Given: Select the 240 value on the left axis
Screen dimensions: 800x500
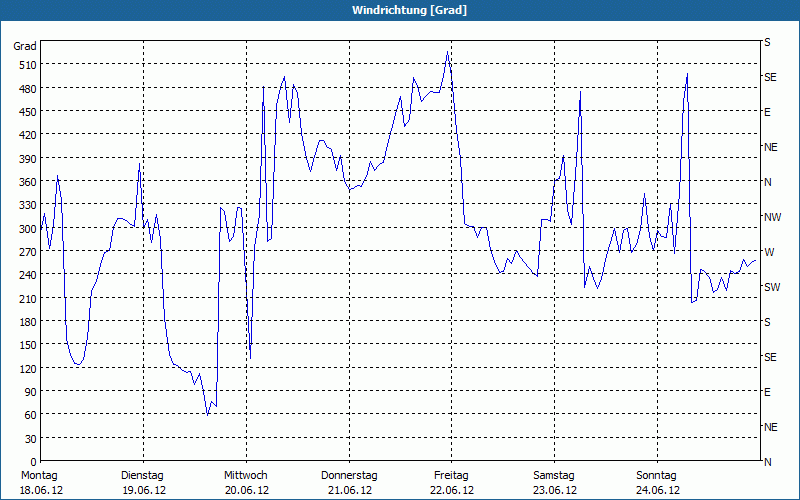Looking at the screenshot, I should pos(28,275).
